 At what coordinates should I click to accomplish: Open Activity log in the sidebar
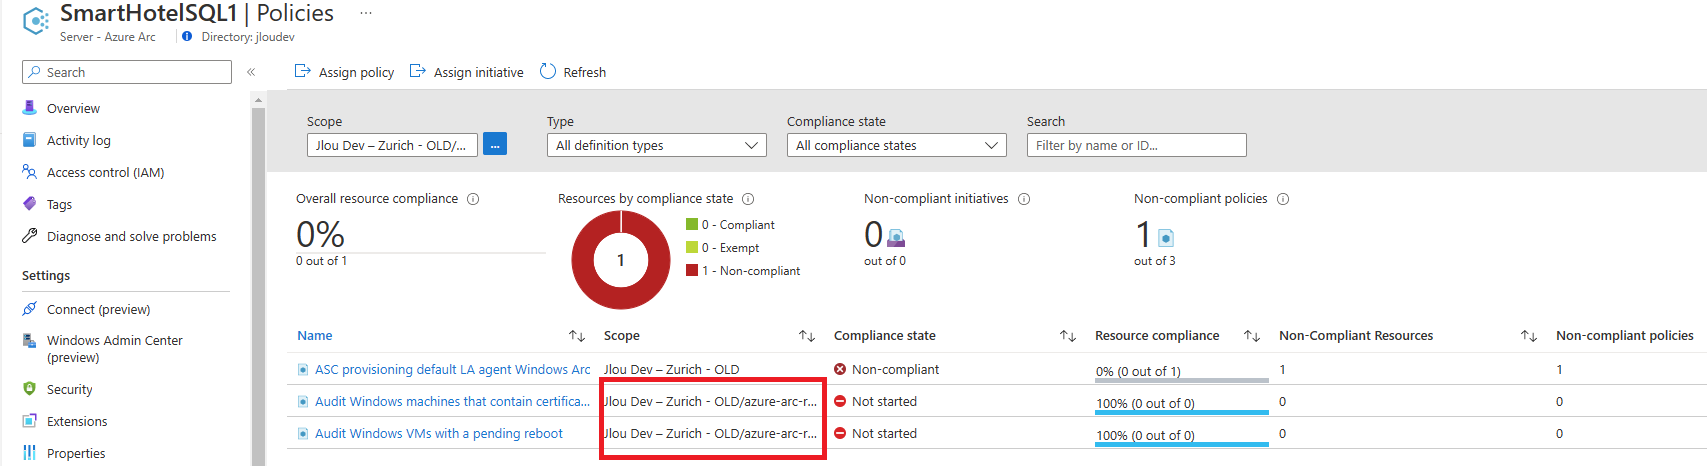click(x=79, y=141)
